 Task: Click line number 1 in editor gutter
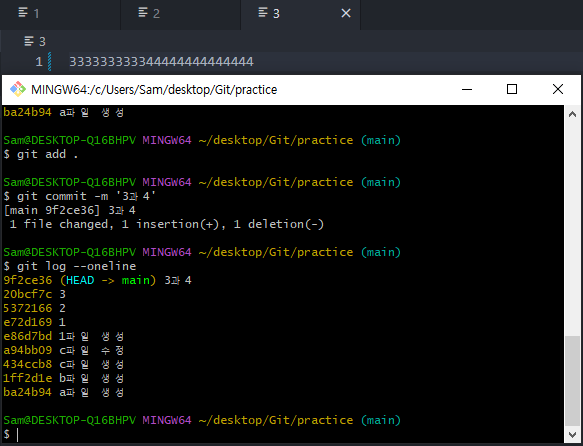click(39, 62)
